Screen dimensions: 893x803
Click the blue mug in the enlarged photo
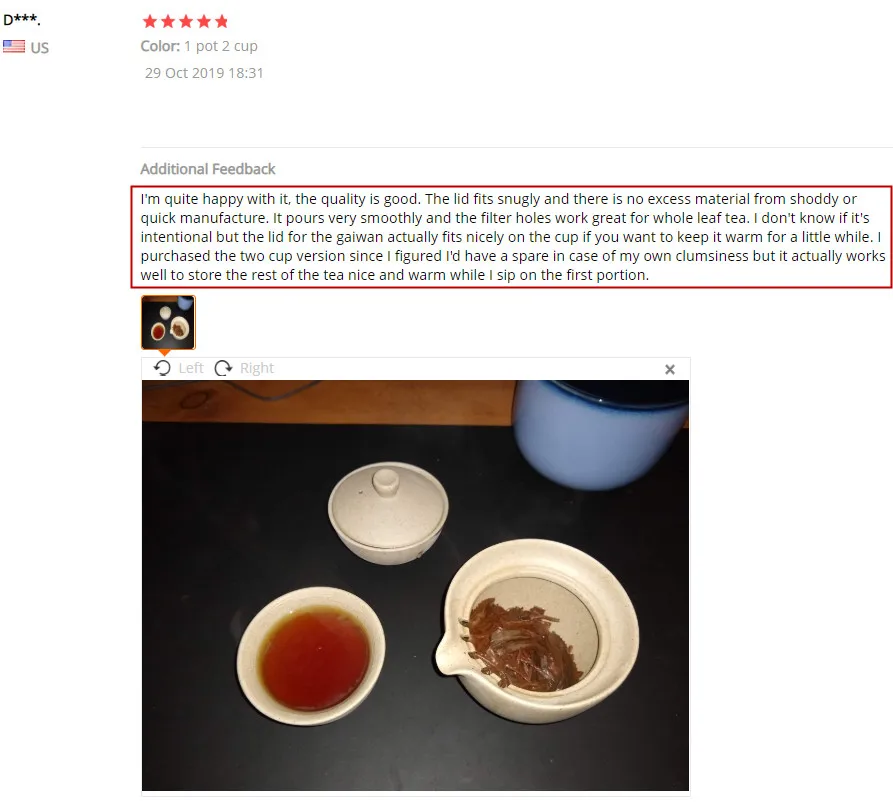click(x=600, y=434)
